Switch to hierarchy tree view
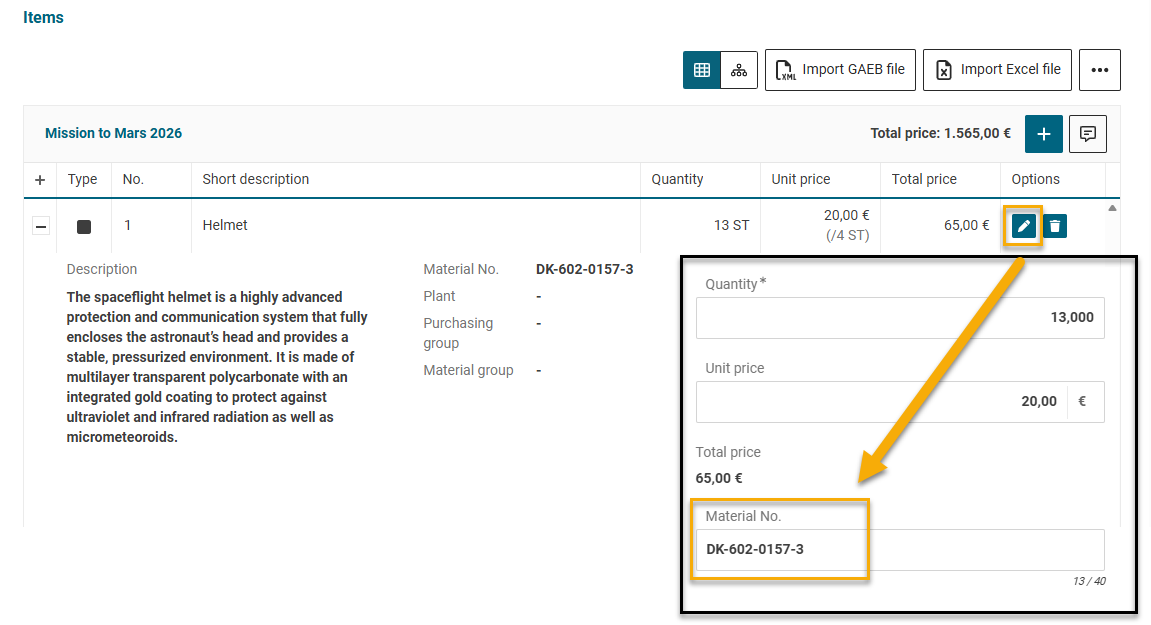Image resolution: width=1151 pixels, height=625 pixels. (x=739, y=70)
